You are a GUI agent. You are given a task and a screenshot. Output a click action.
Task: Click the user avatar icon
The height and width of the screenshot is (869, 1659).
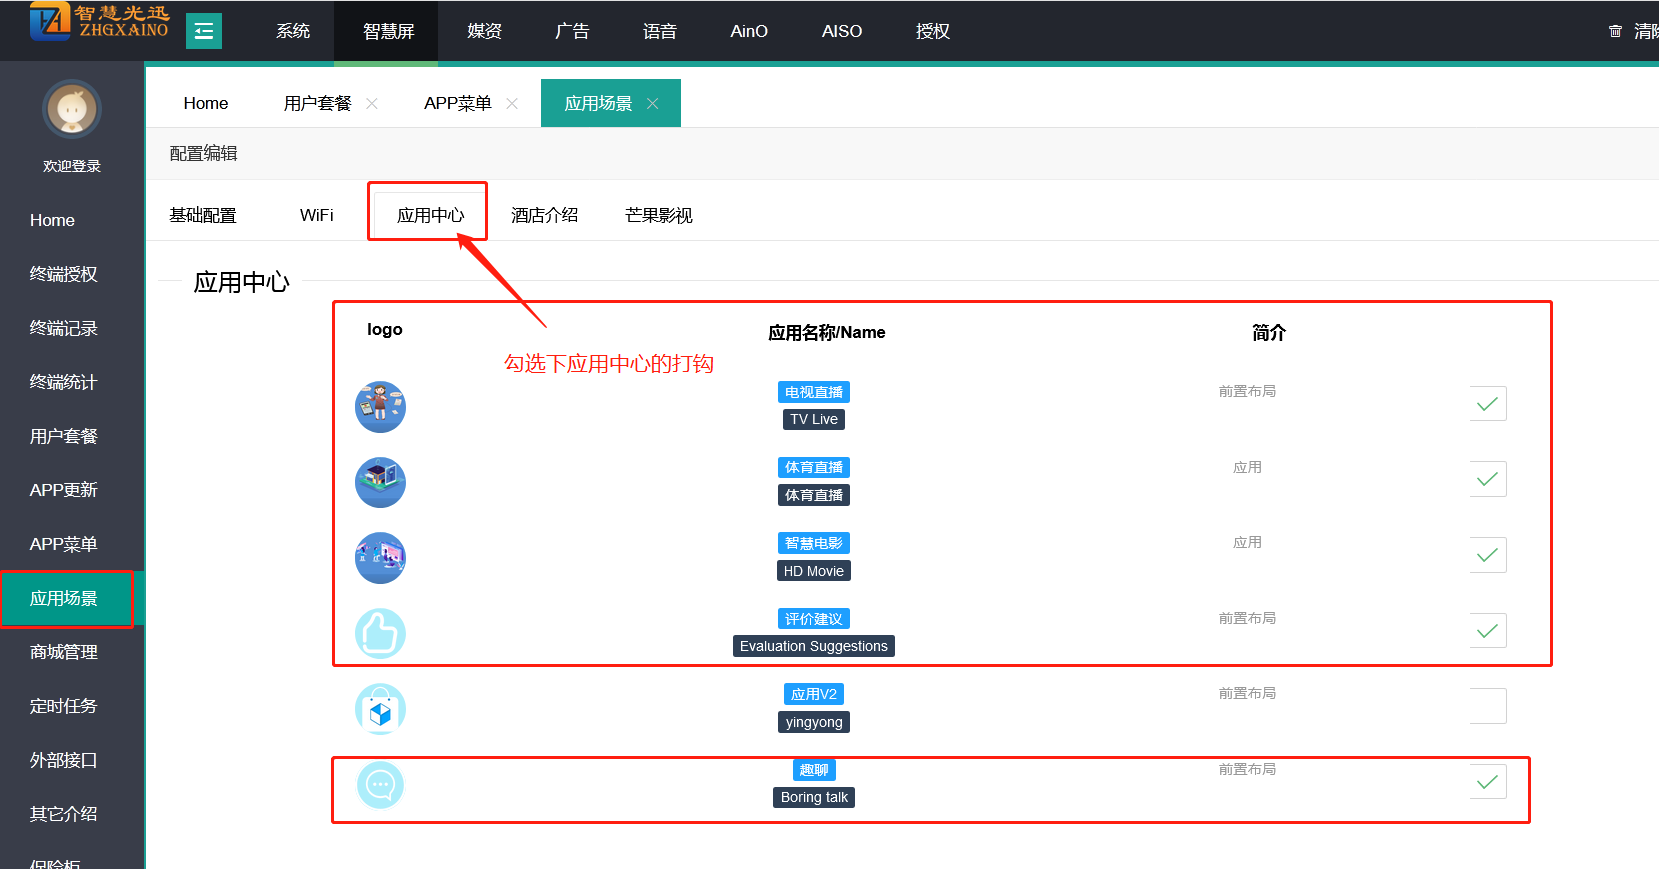72,109
